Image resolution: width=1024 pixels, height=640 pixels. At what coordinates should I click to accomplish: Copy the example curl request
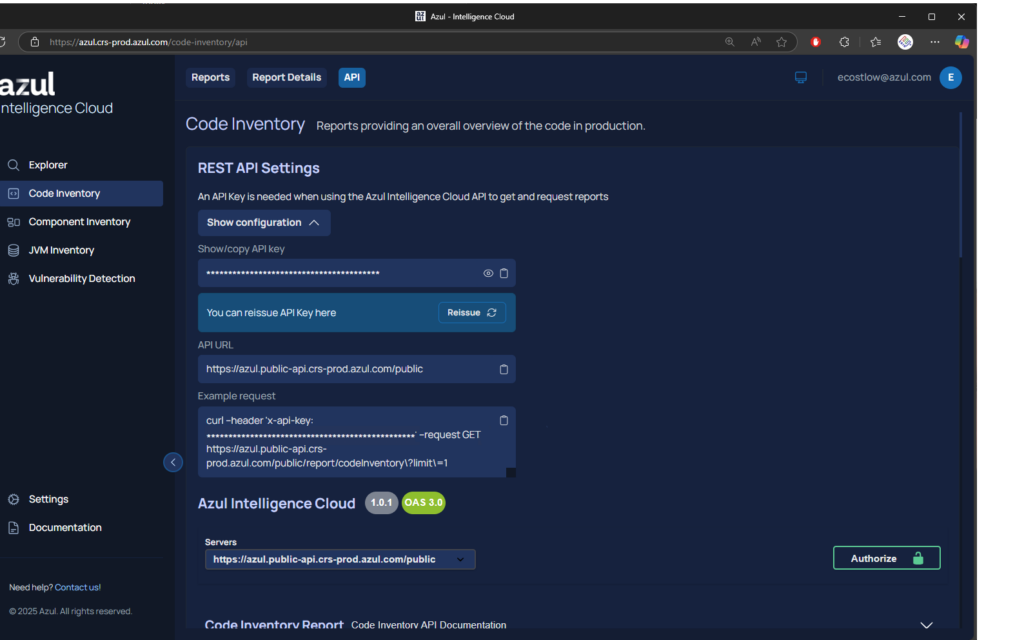504,420
